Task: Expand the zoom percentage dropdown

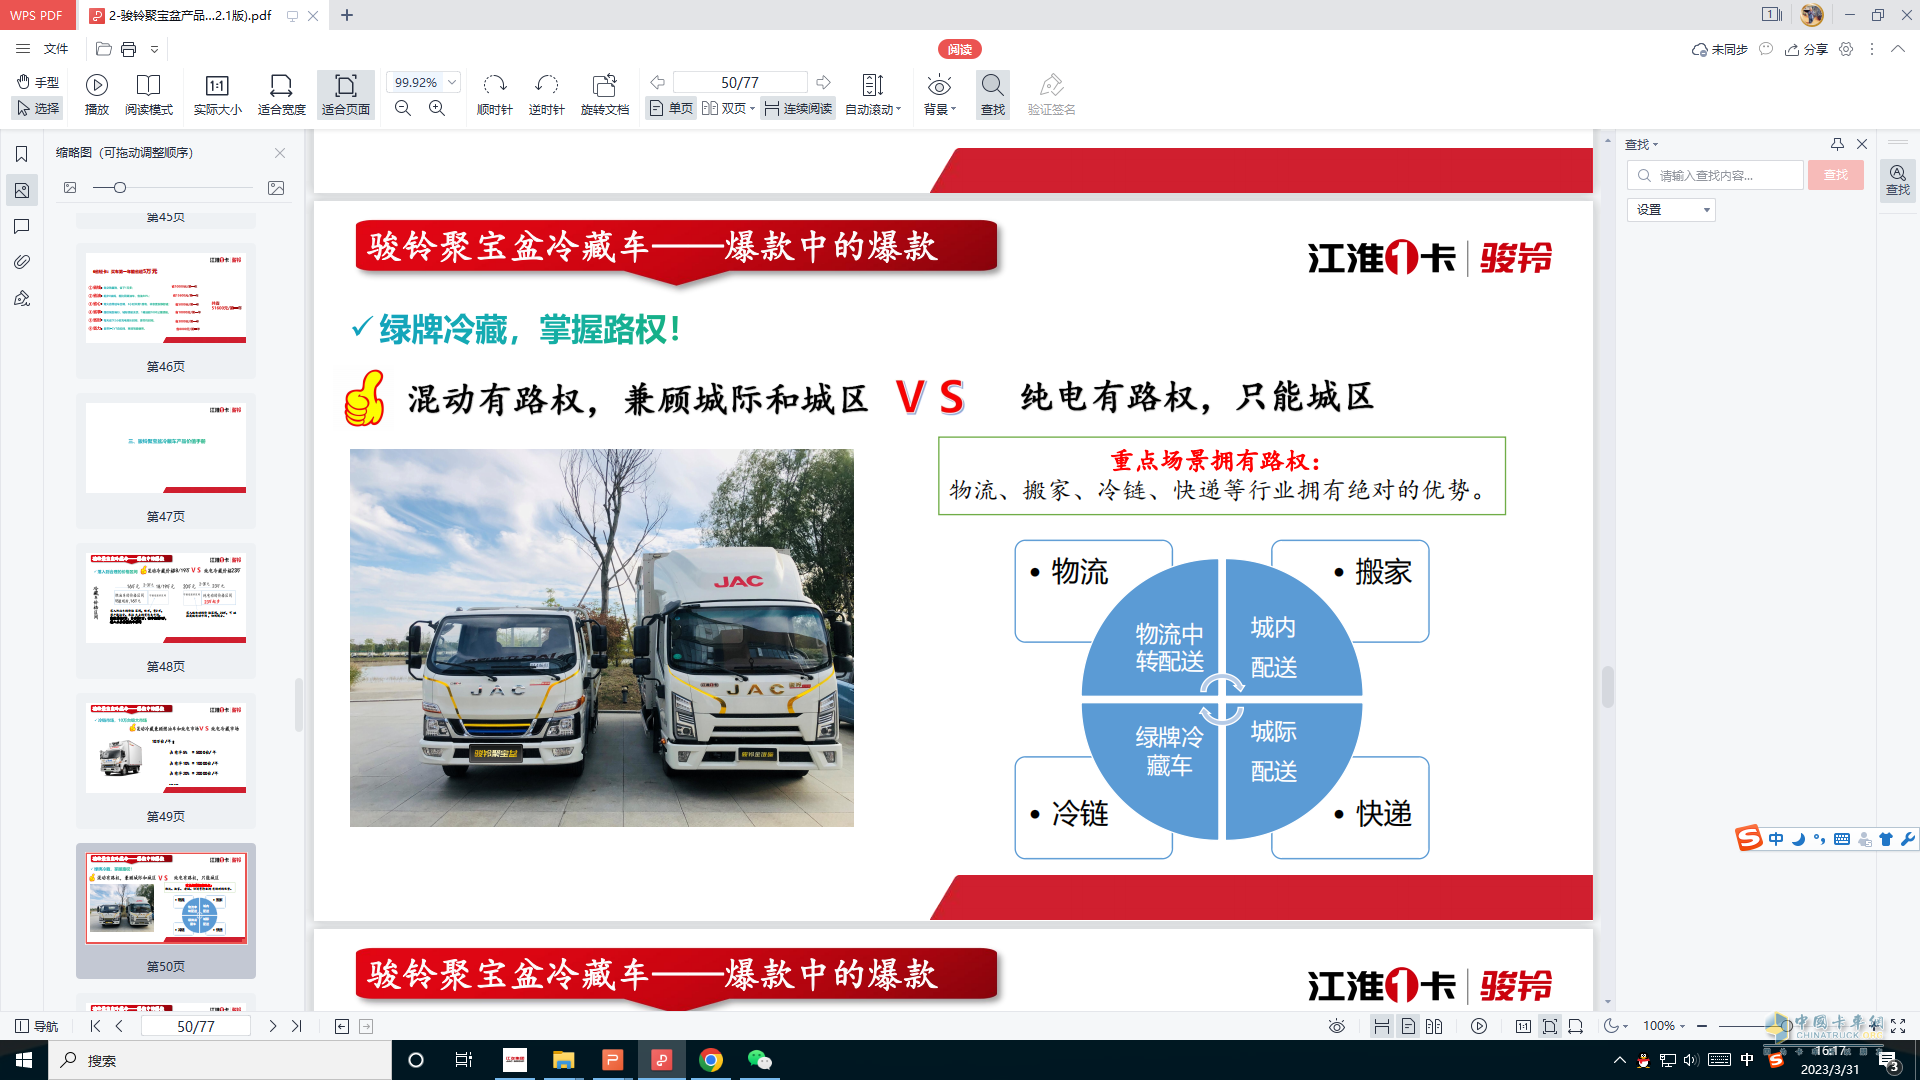Action: pyautogui.click(x=452, y=82)
